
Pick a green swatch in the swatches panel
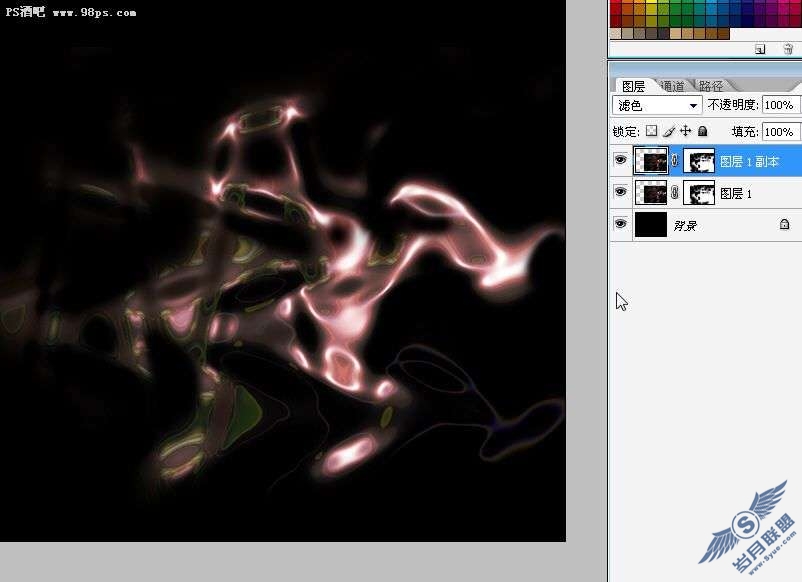(676, 9)
